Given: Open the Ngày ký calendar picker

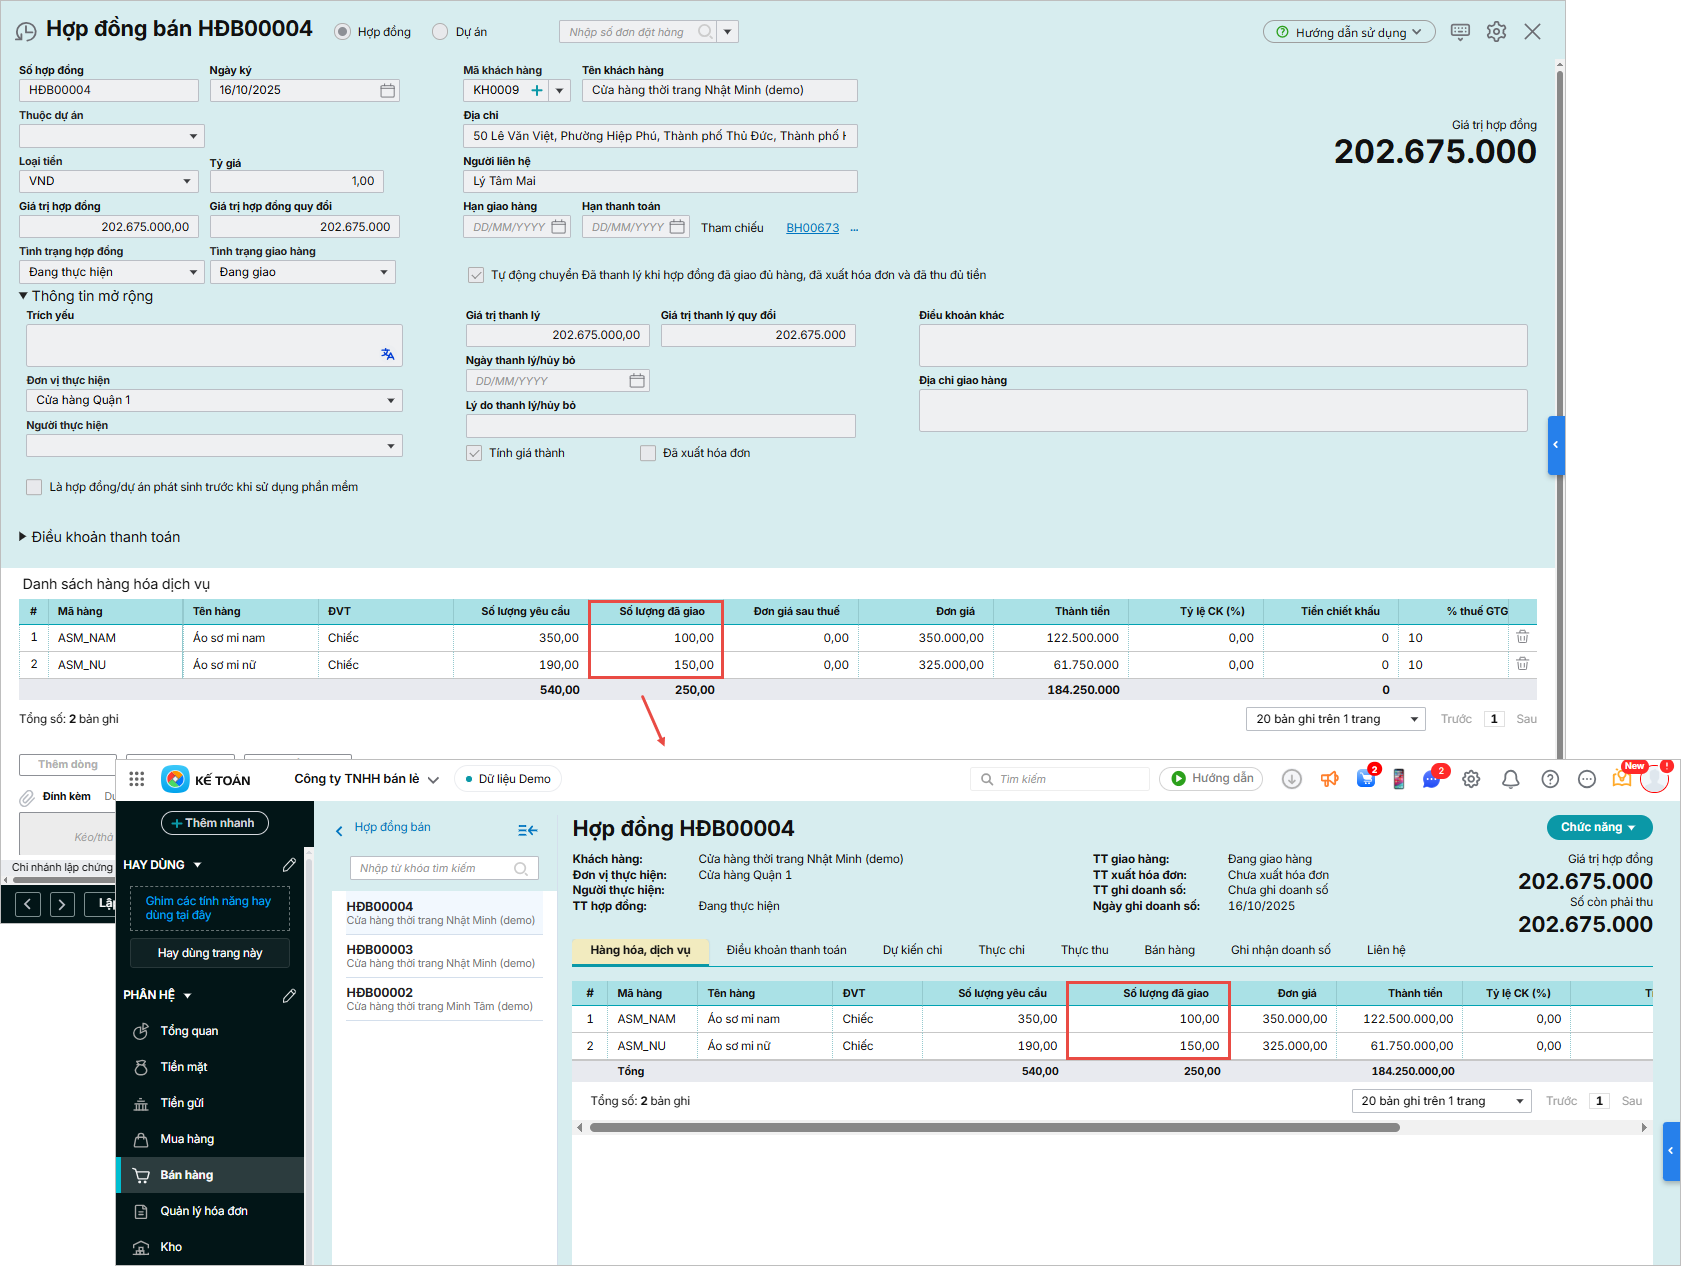Looking at the screenshot, I should pos(387,91).
